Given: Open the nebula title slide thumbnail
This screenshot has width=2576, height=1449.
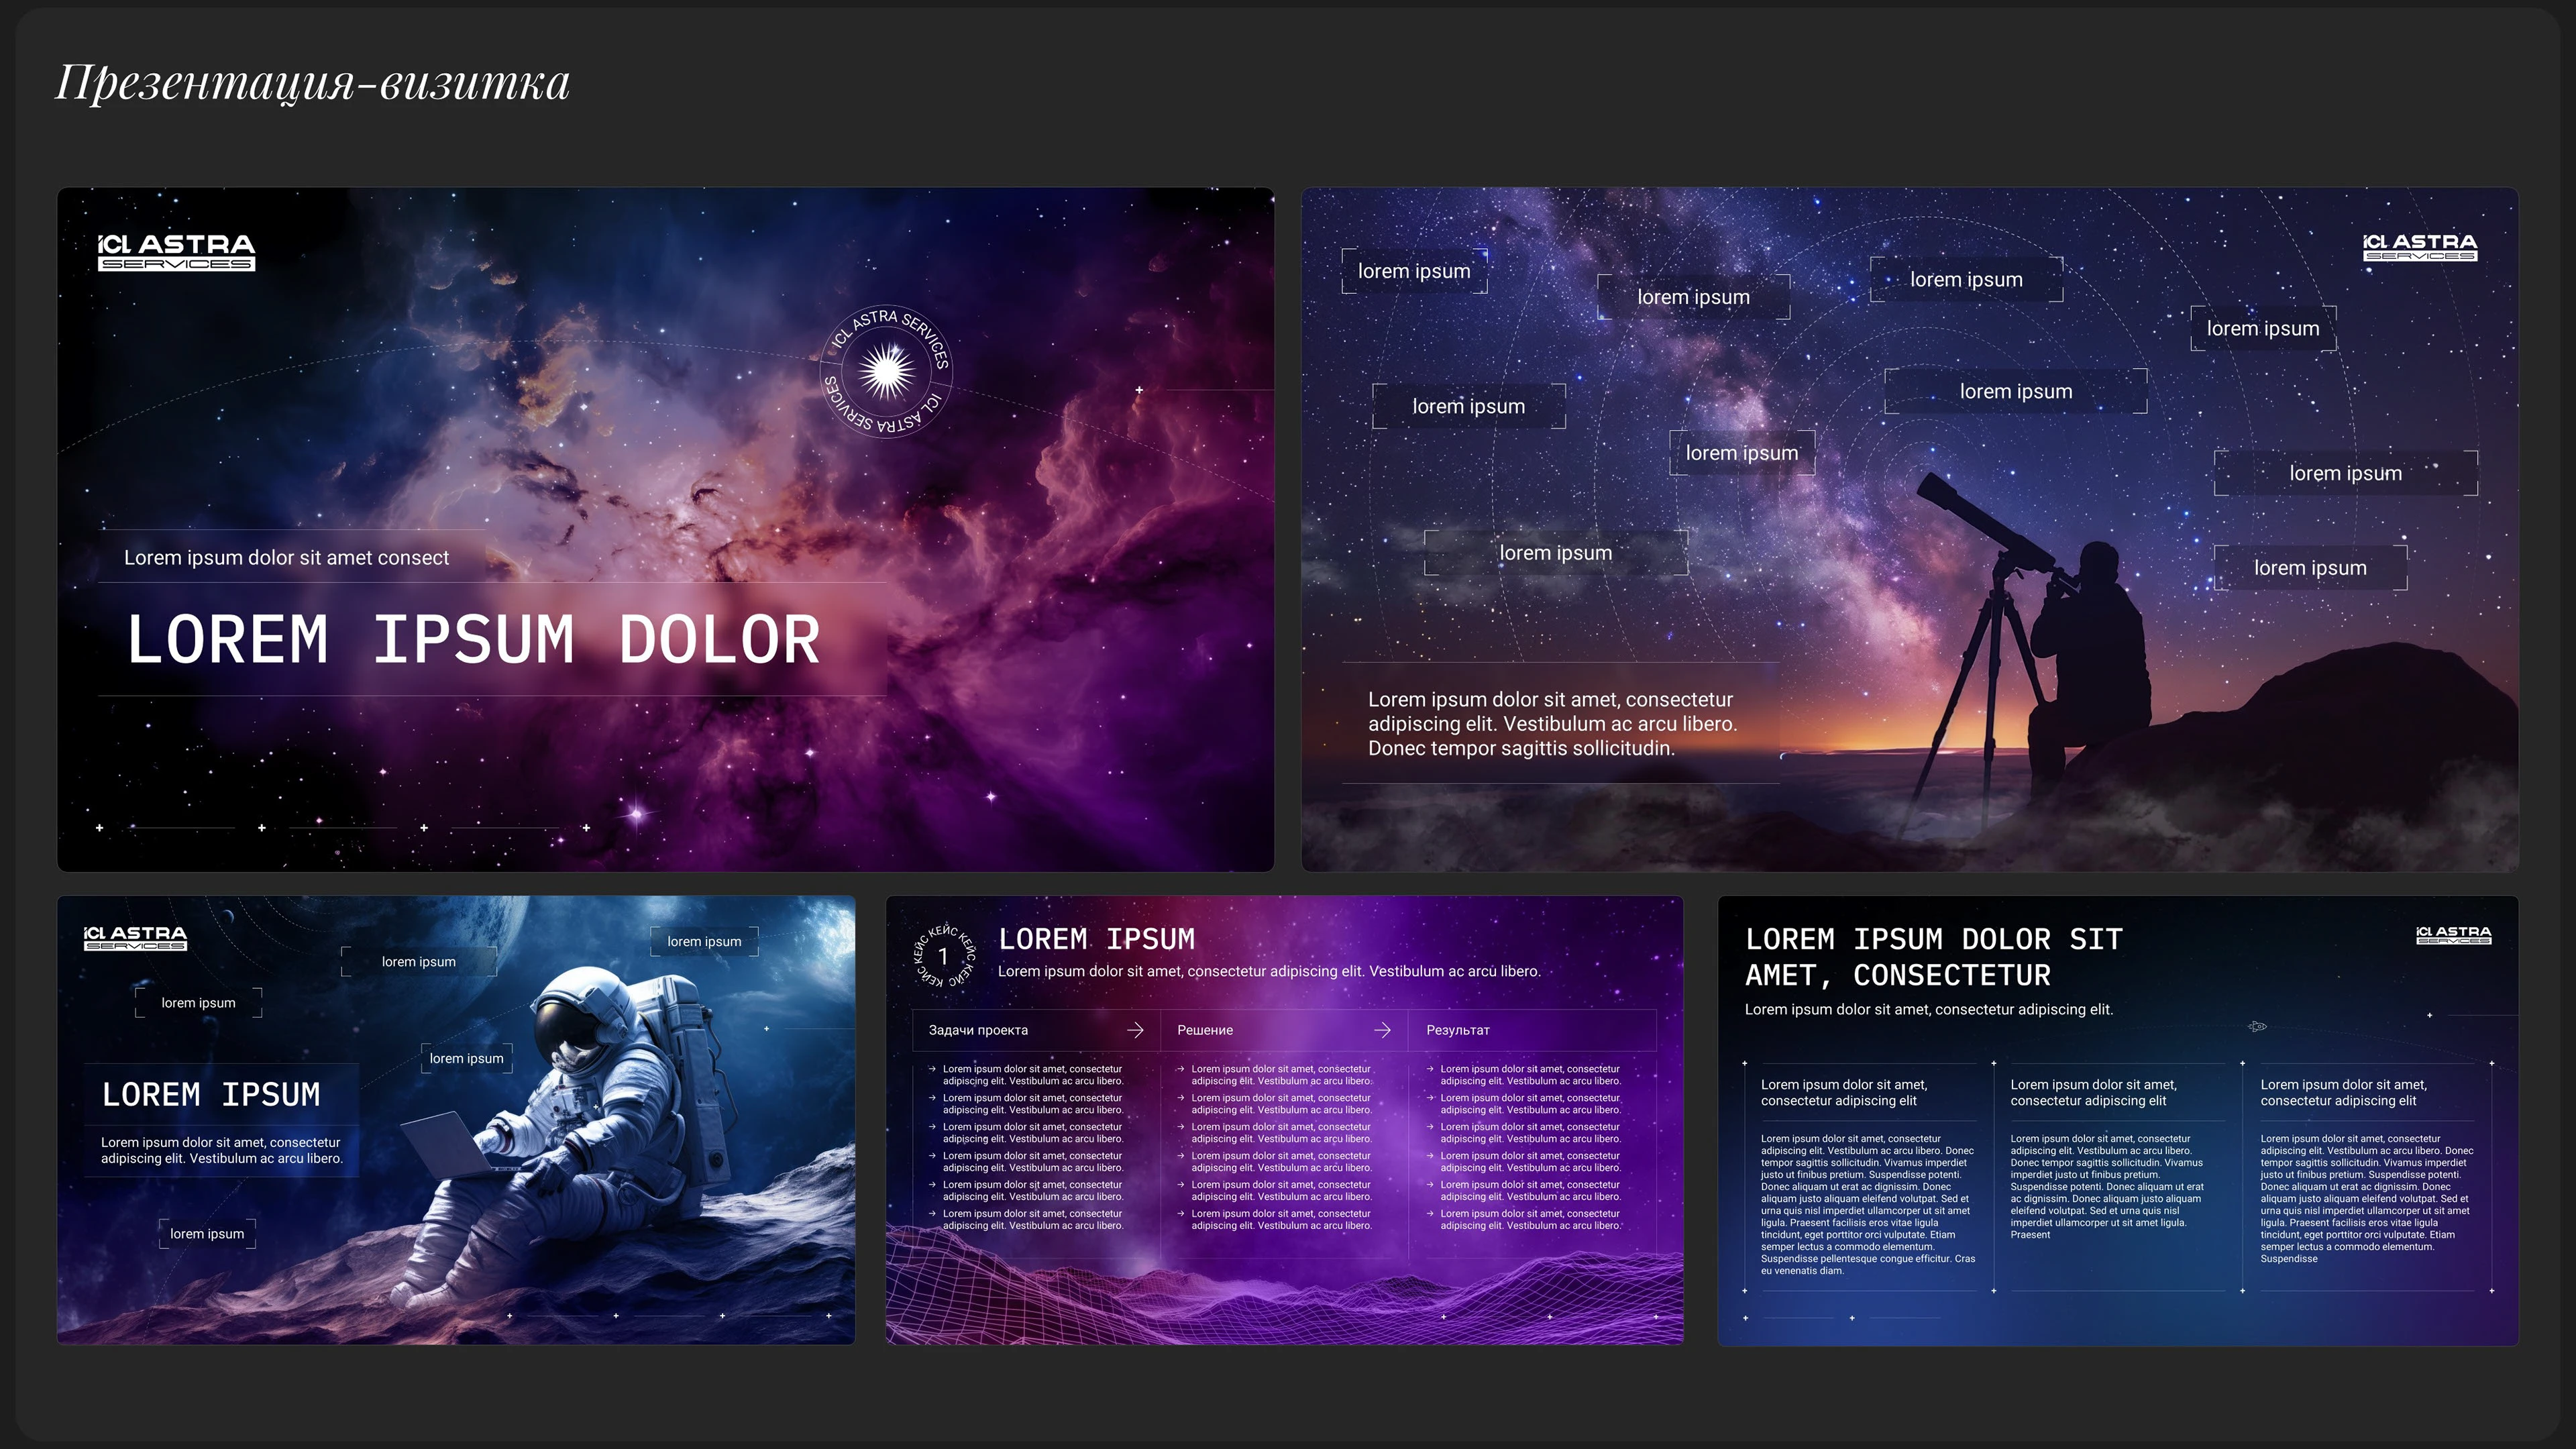Looking at the screenshot, I should coord(666,529).
